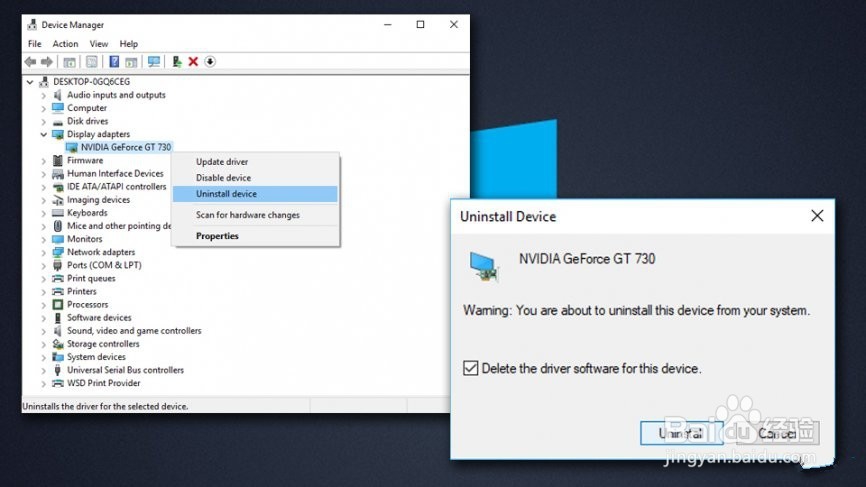
Task: Click the blue Help question-mark toolbar icon
Action: pyautogui.click(x=114, y=62)
